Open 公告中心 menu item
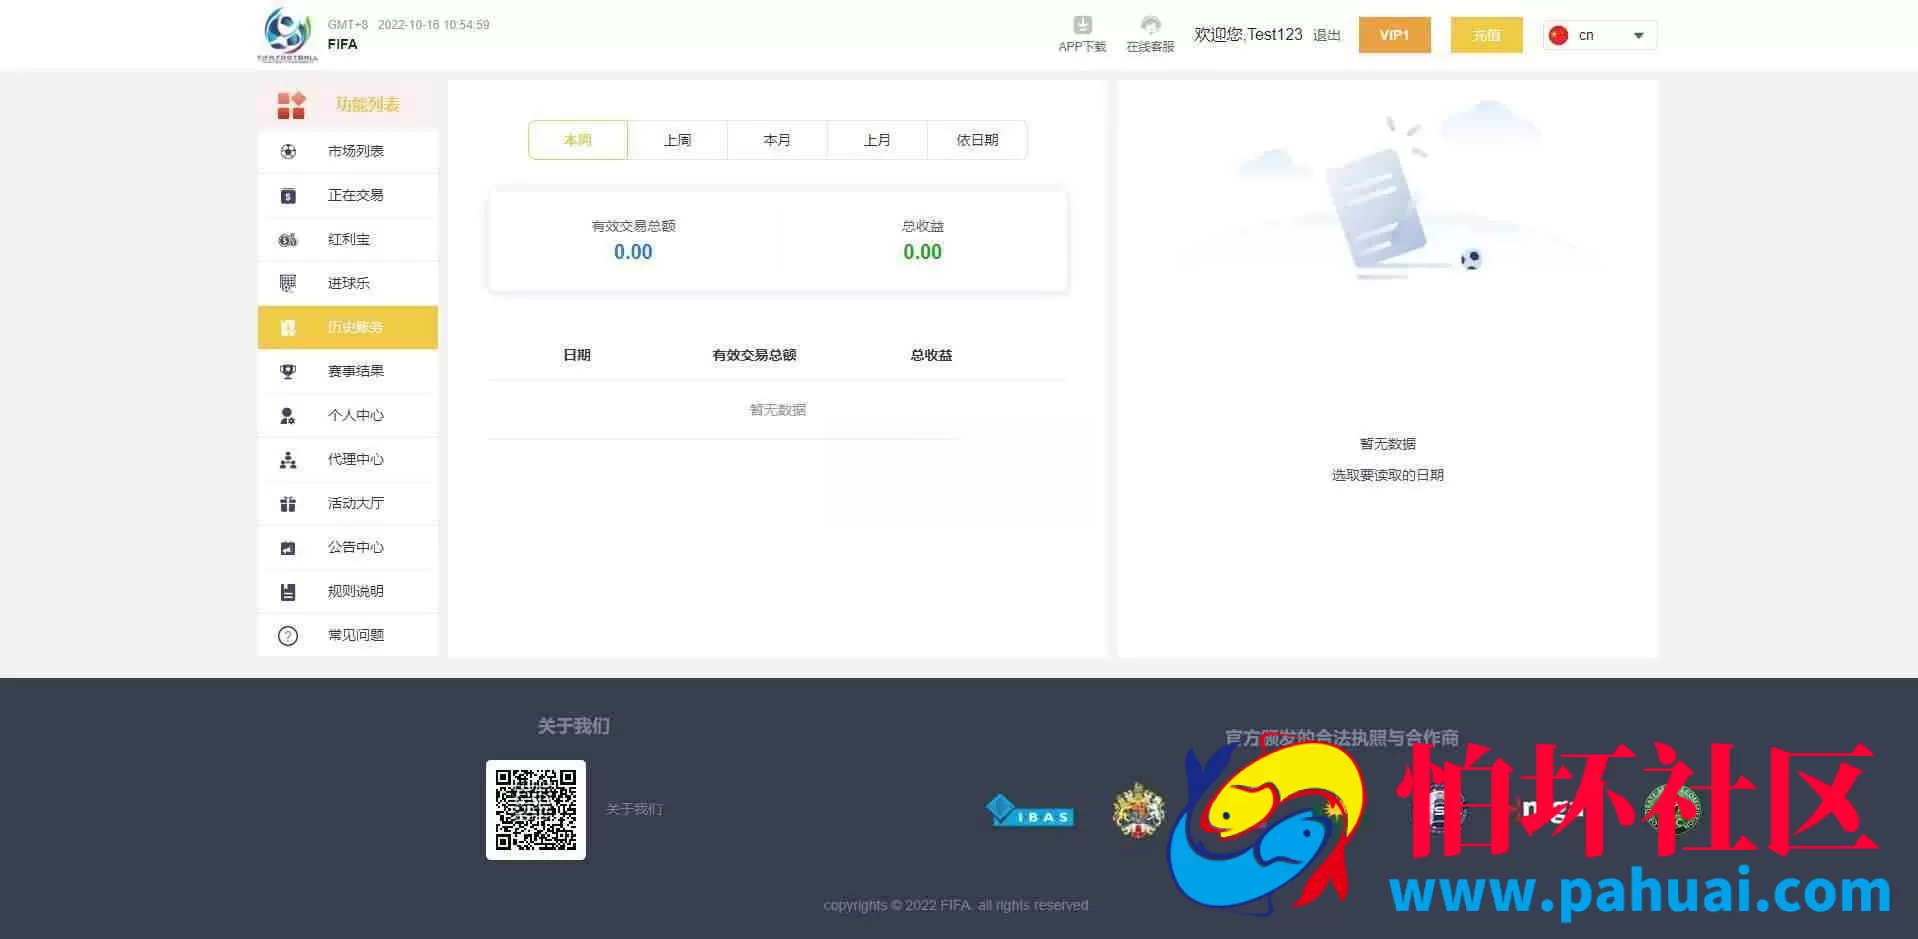 [348, 547]
